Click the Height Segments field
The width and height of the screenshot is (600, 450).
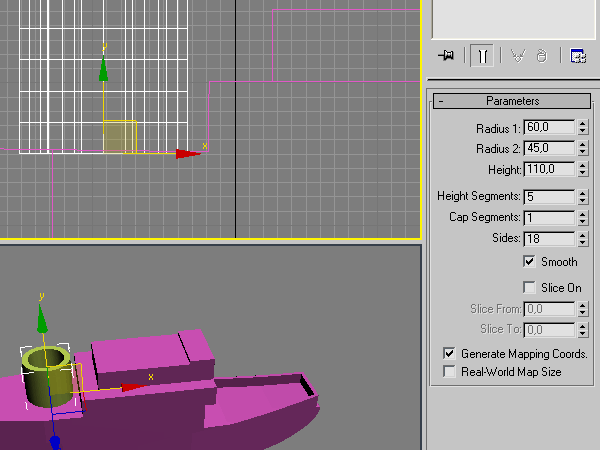(x=549, y=197)
